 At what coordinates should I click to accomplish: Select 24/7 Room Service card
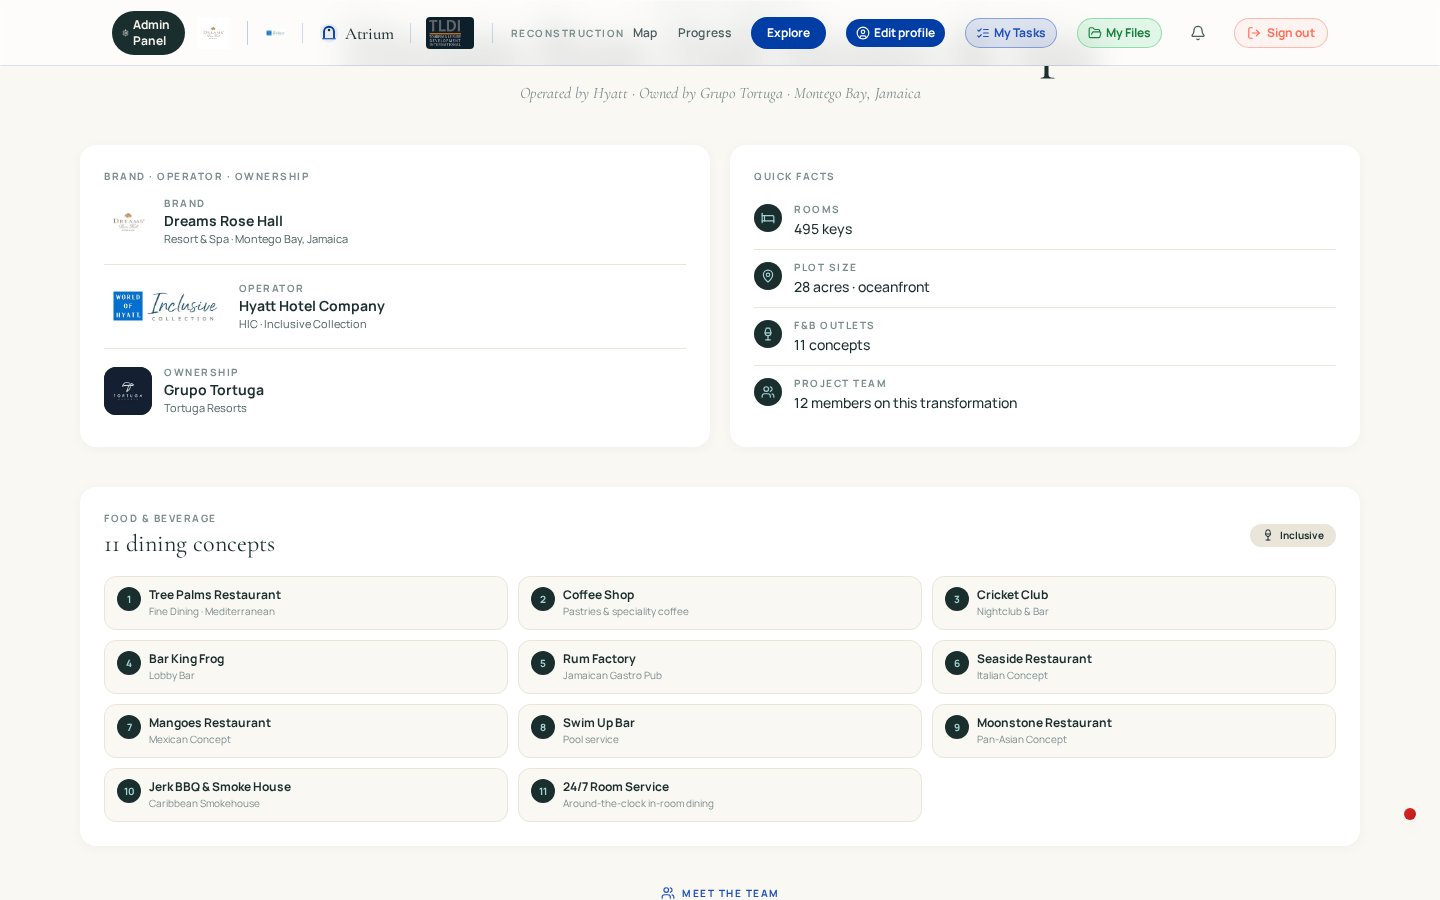(x=720, y=795)
